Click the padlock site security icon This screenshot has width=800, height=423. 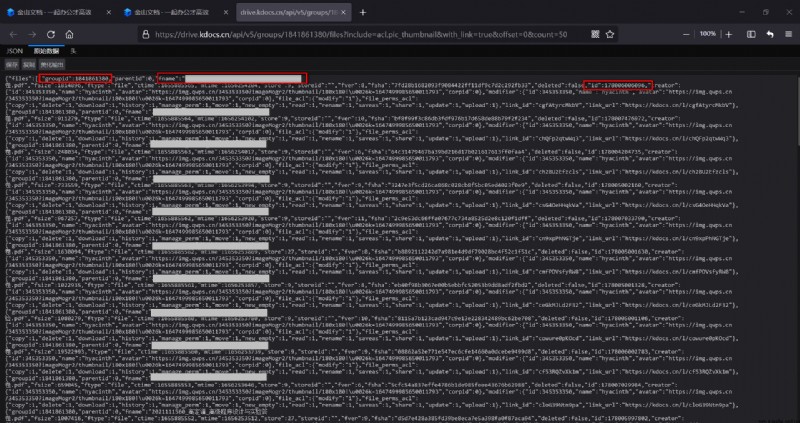point(145,34)
